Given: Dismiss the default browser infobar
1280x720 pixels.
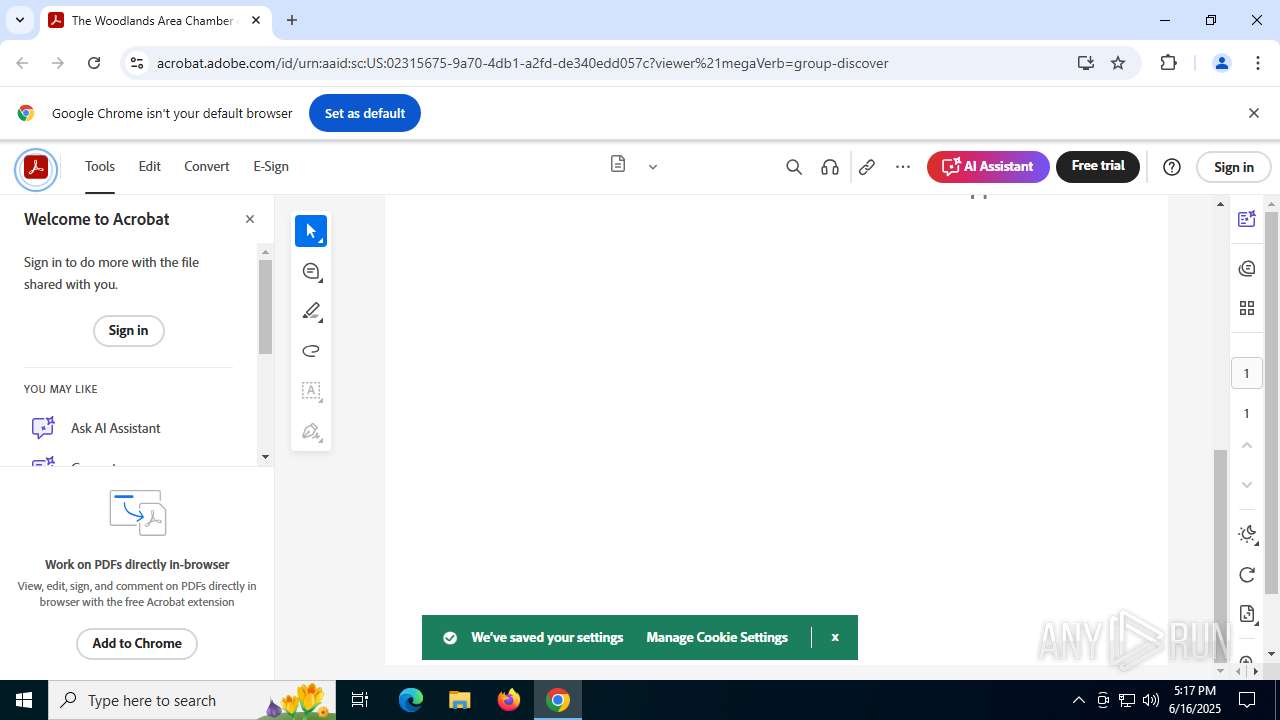Looking at the screenshot, I should coord(1253,113).
